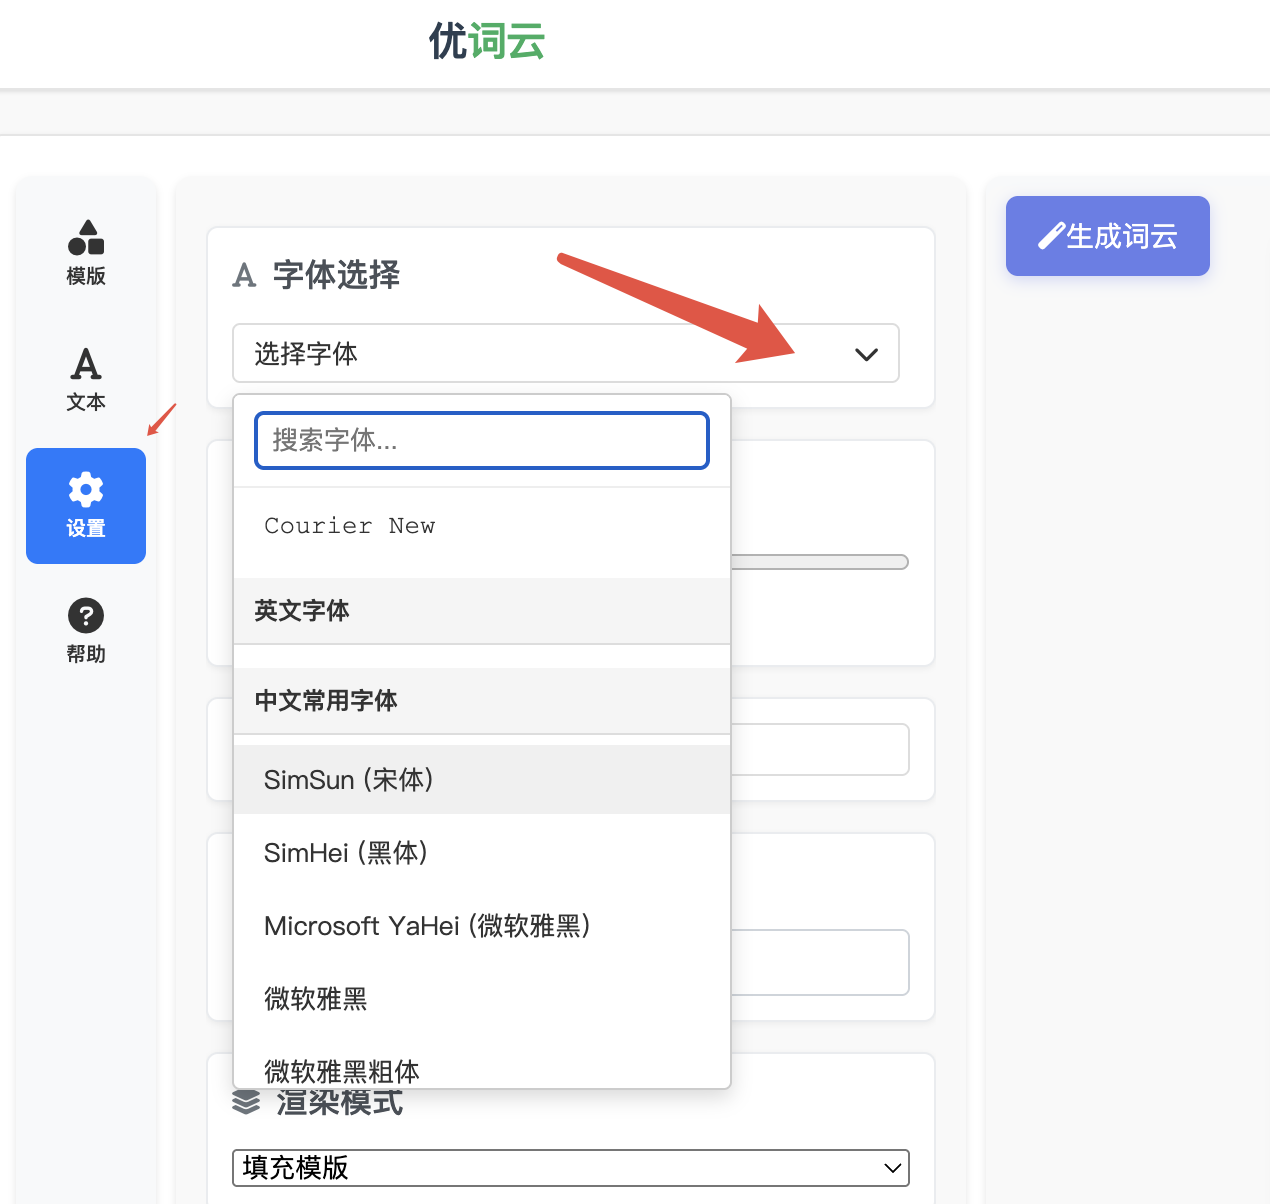Choose Microsoft YaHei (微软雅黑) font

click(x=427, y=925)
